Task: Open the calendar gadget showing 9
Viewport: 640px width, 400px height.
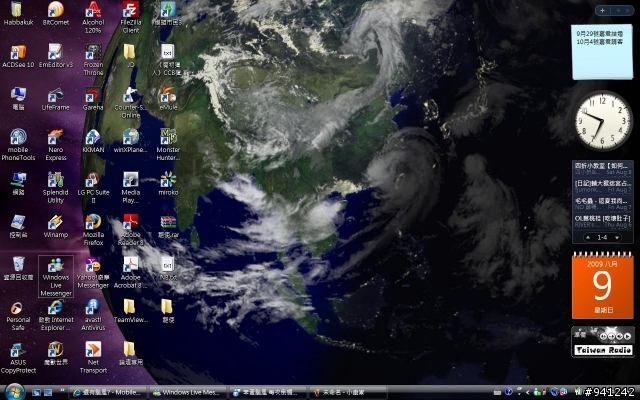Action: click(602, 286)
